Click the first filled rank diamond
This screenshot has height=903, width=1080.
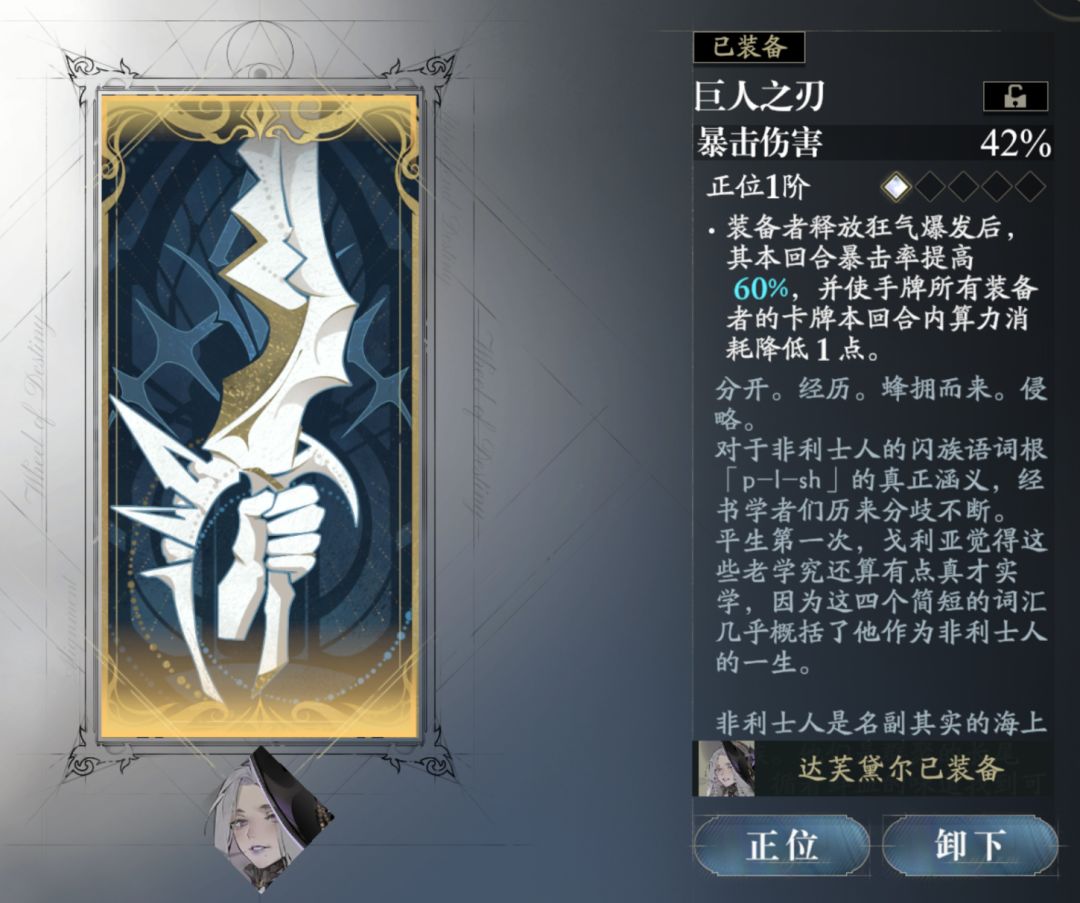895,186
